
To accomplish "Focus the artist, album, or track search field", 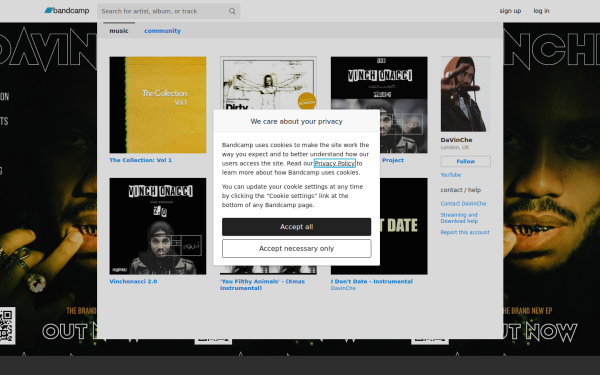I will tap(168, 11).
